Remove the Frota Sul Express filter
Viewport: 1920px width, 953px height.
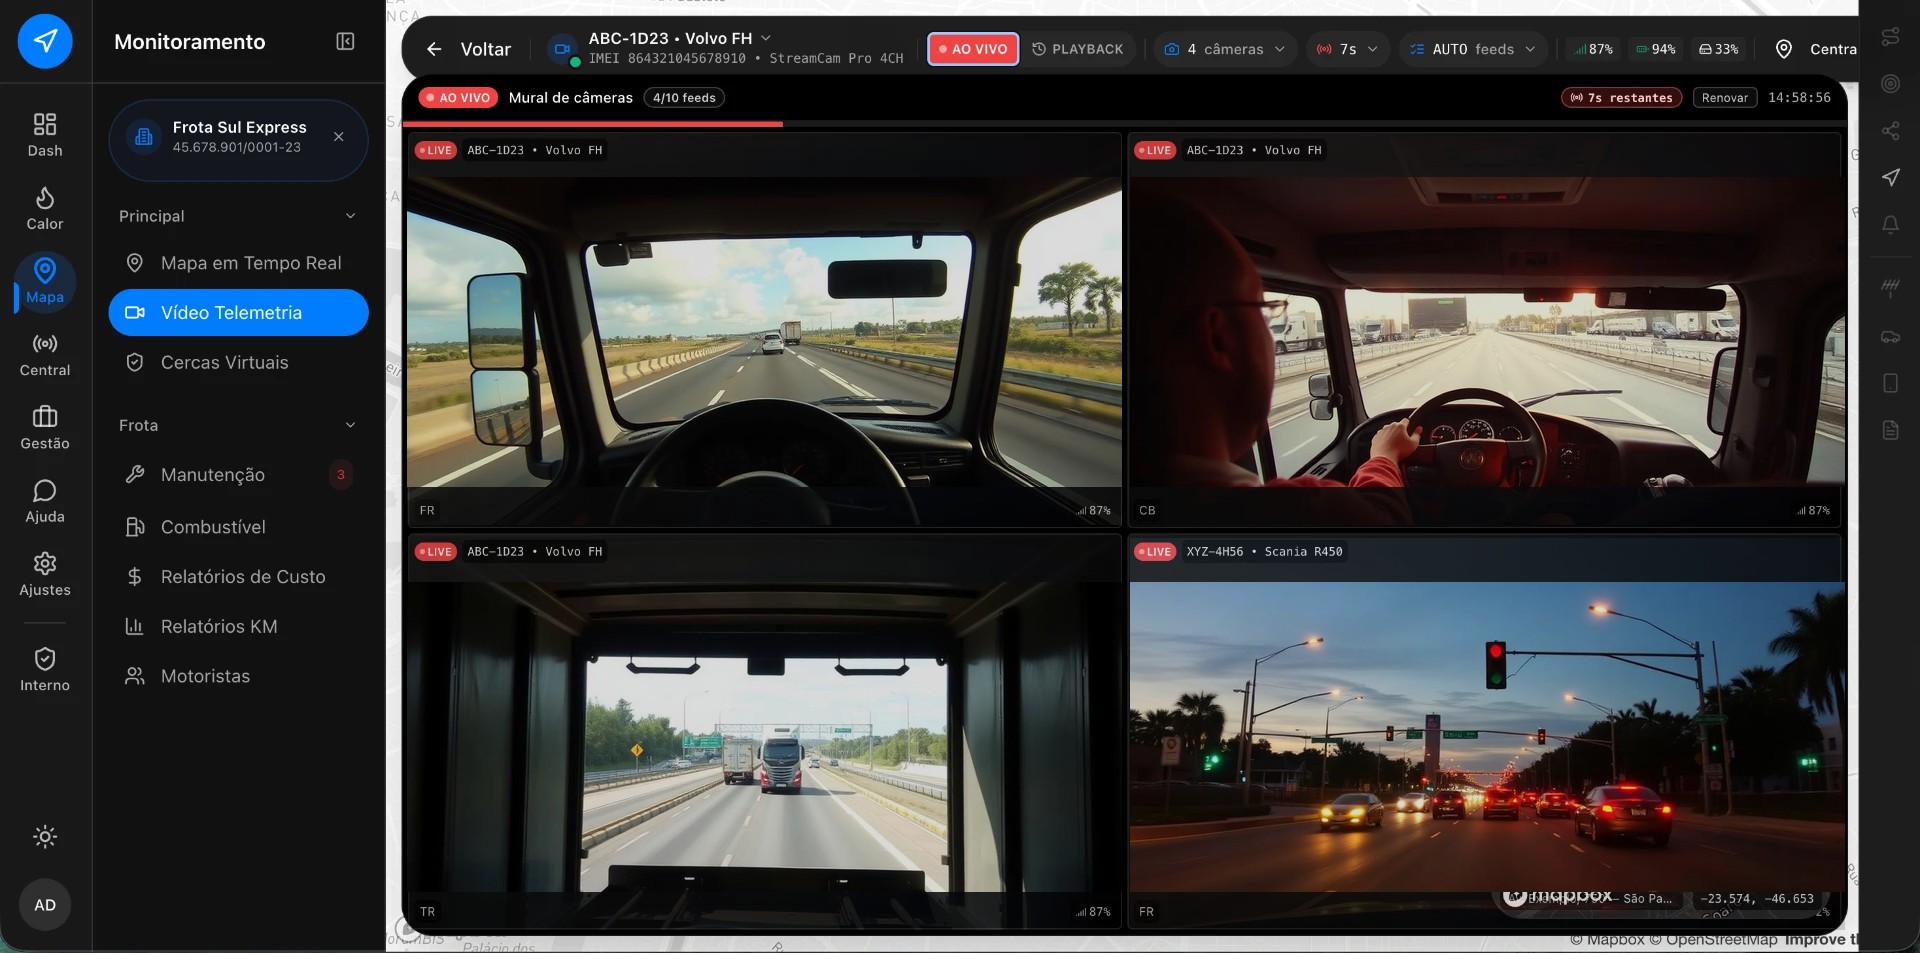pos(339,137)
